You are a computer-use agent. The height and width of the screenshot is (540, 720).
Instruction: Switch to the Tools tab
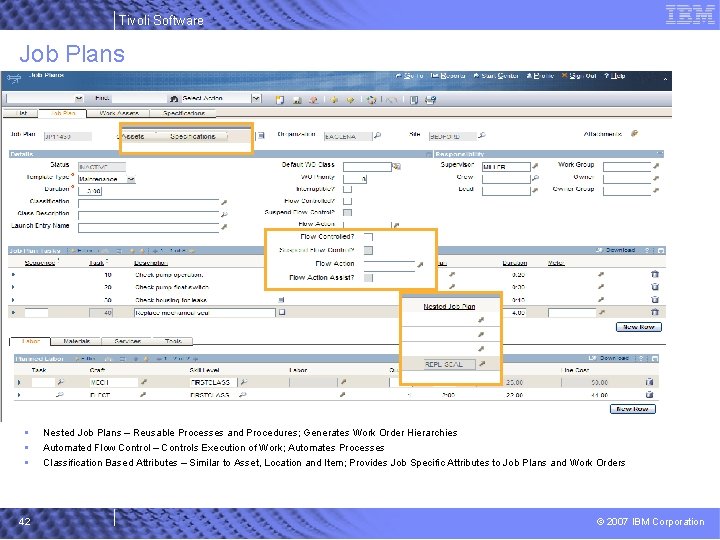(x=173, y=341)
